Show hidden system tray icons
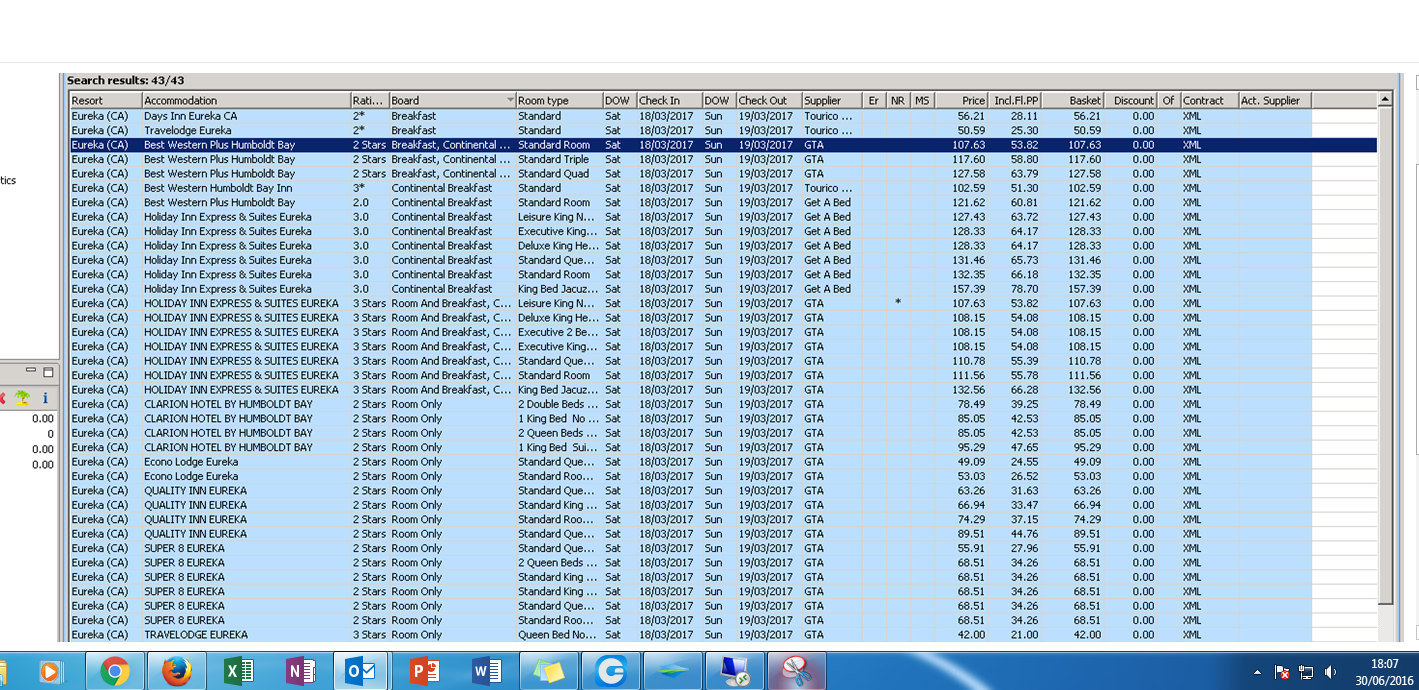 (x=1257, y=672)
